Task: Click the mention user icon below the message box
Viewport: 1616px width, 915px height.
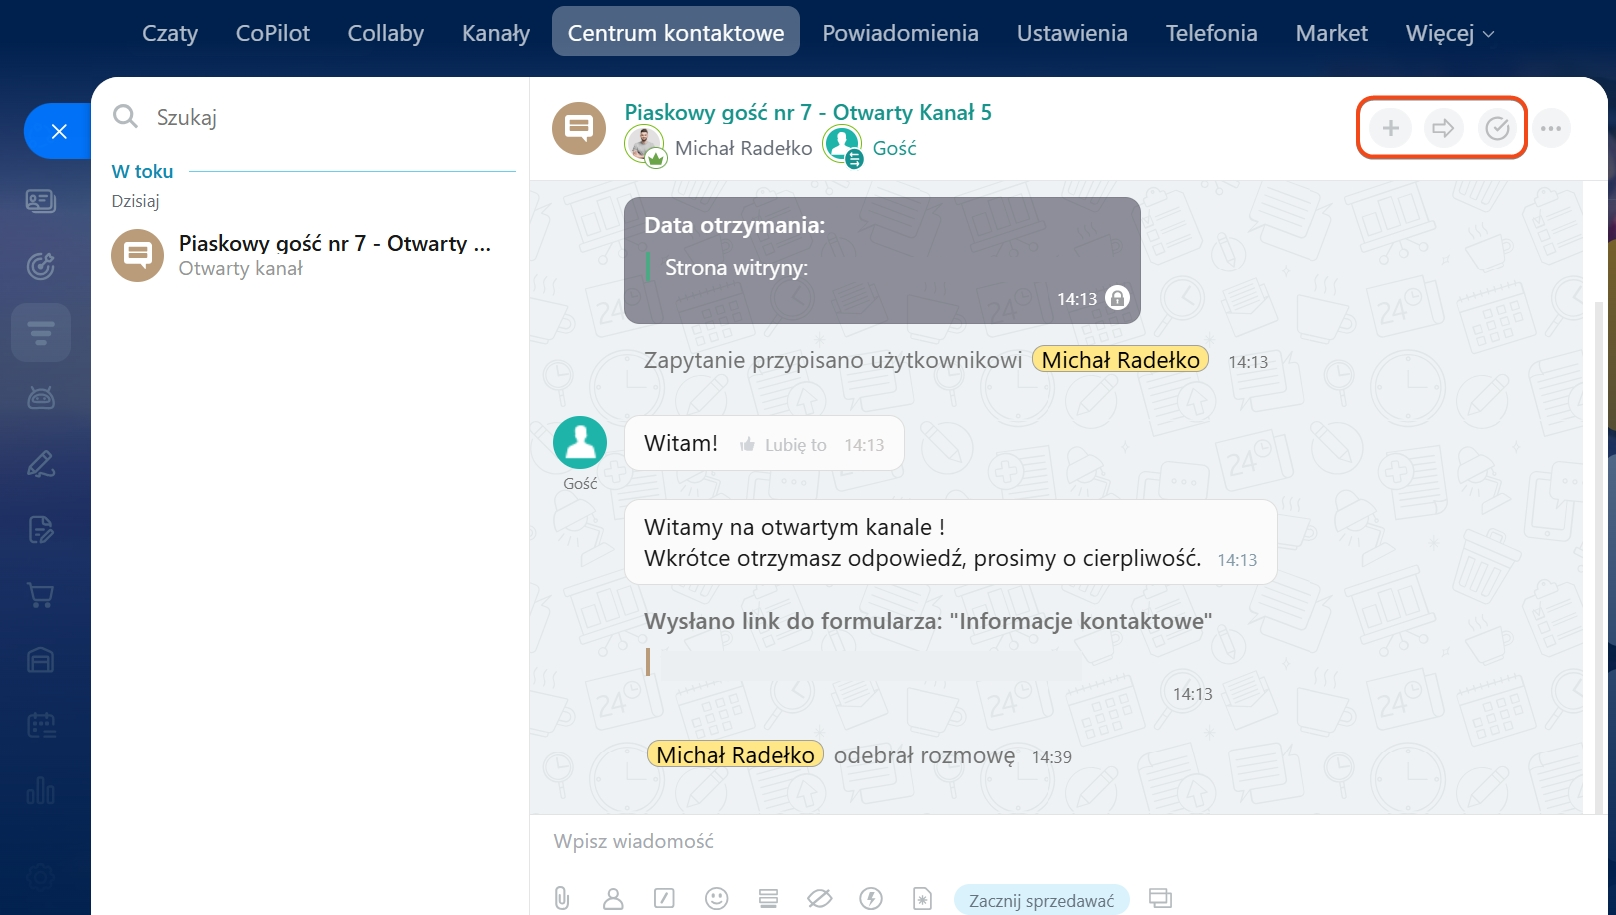Action: coord(613,898)
